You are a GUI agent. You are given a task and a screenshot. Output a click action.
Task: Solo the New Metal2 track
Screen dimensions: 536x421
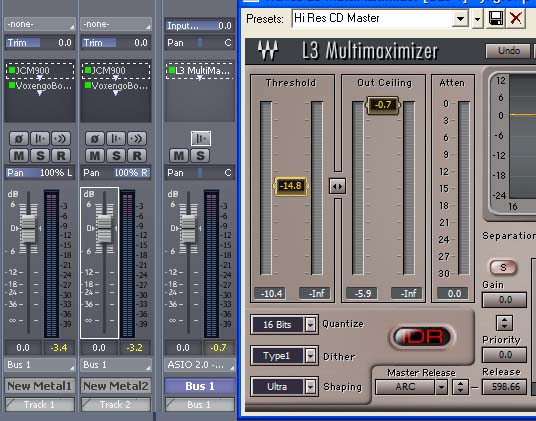pyautogui.click(x=116, y=155)
